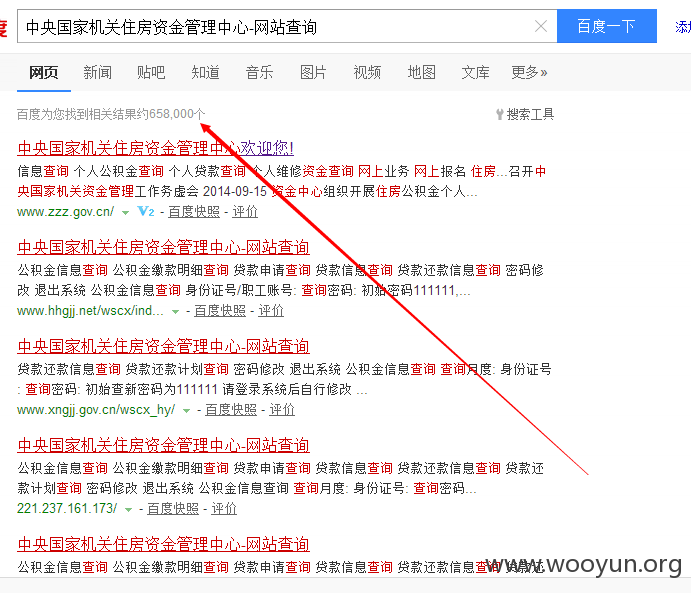
Task: Click the green URL 221.237.161.173/
Action: coord(67,509)
